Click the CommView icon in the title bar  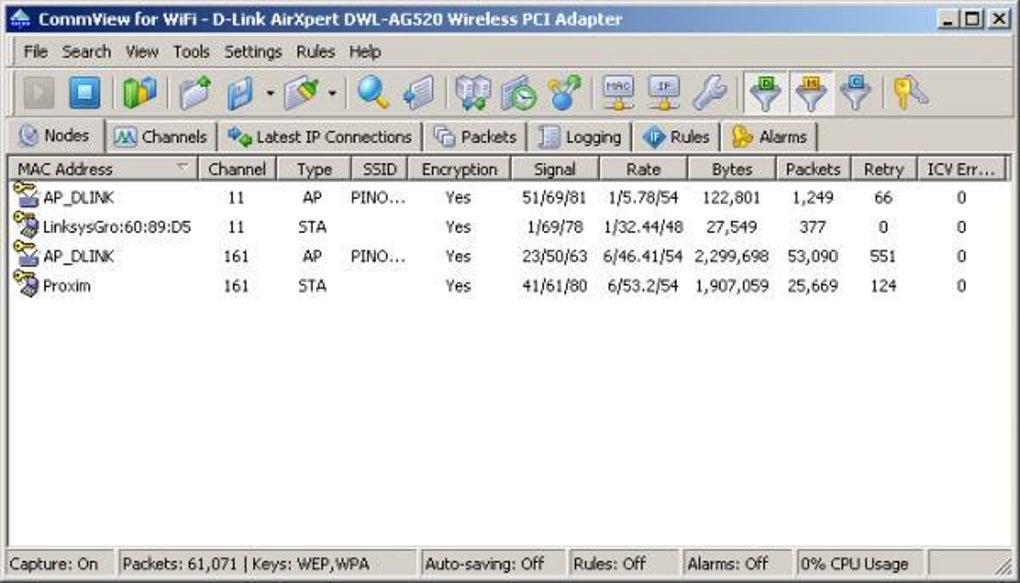(21, 19)
